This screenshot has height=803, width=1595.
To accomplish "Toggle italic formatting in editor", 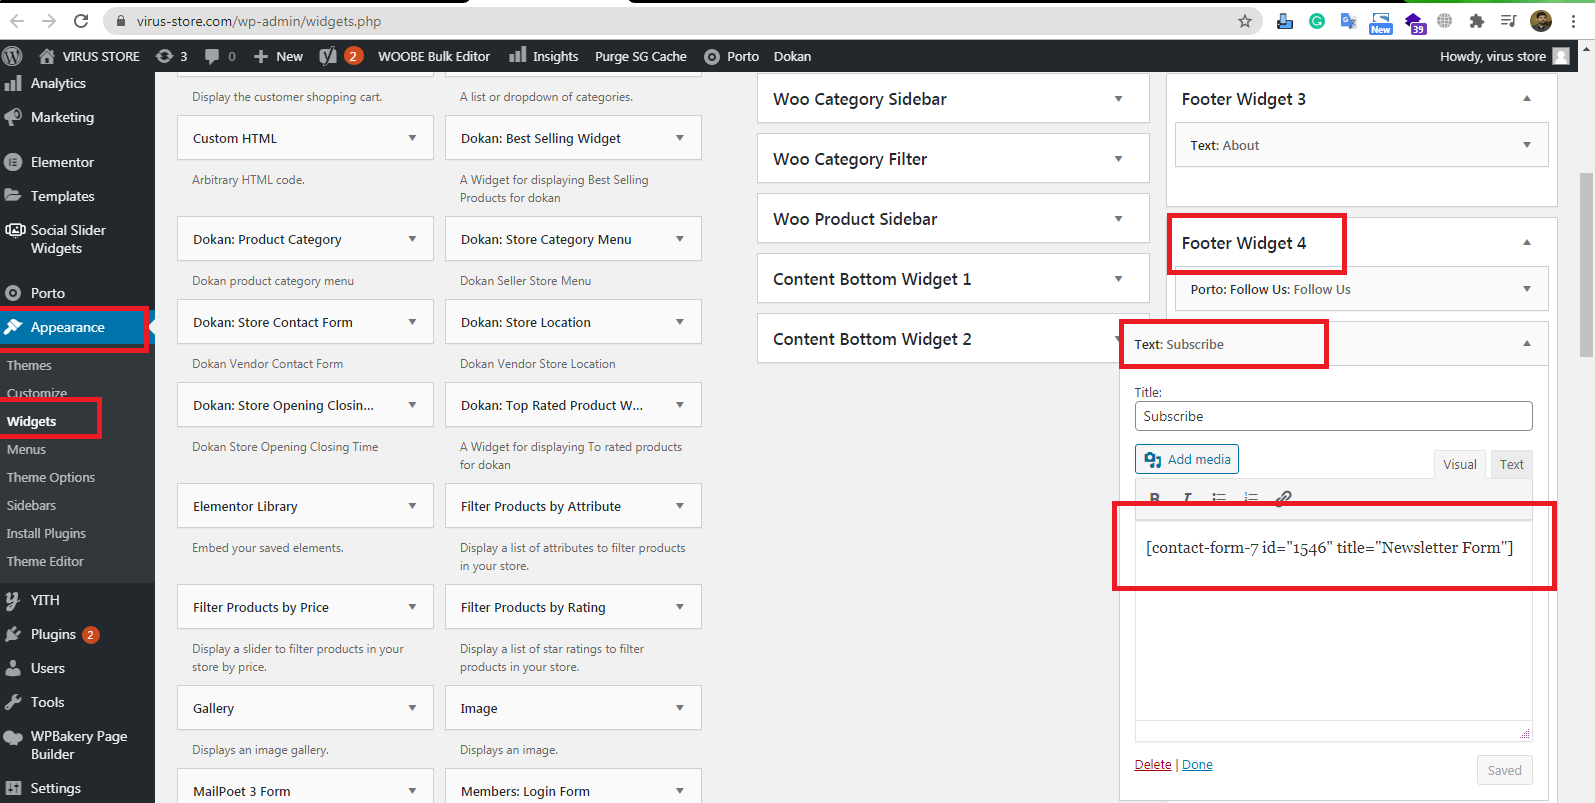I will (x=1187, y=497).
